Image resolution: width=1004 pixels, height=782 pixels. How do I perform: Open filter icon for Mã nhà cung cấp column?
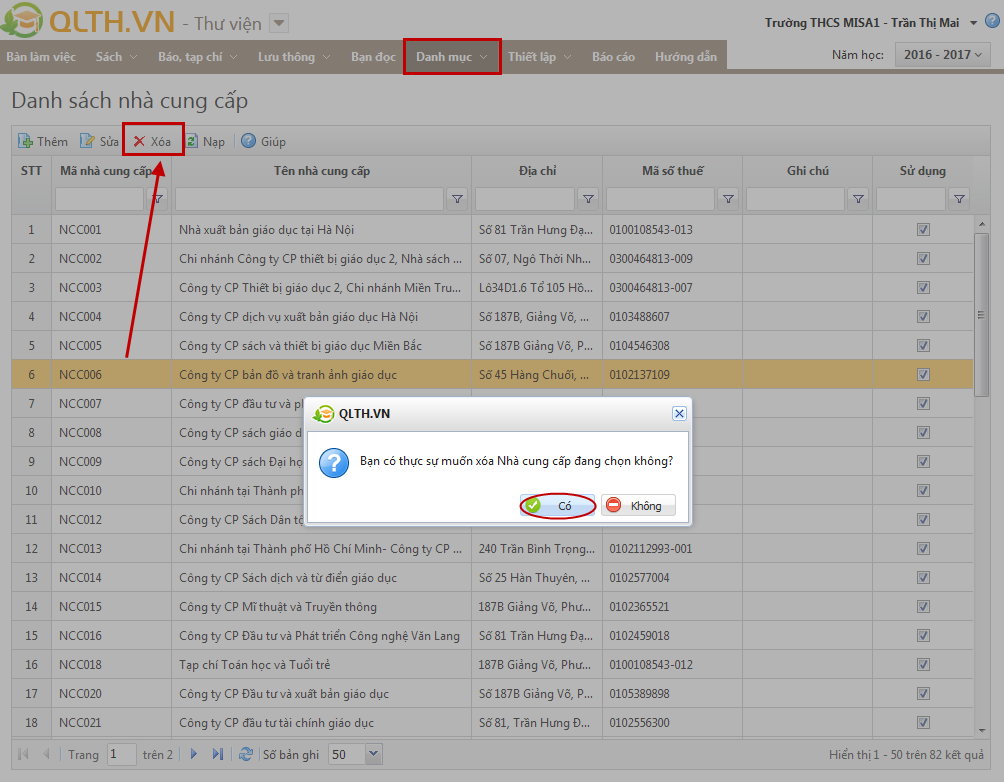pyautogui.click(x=158, y=199)
